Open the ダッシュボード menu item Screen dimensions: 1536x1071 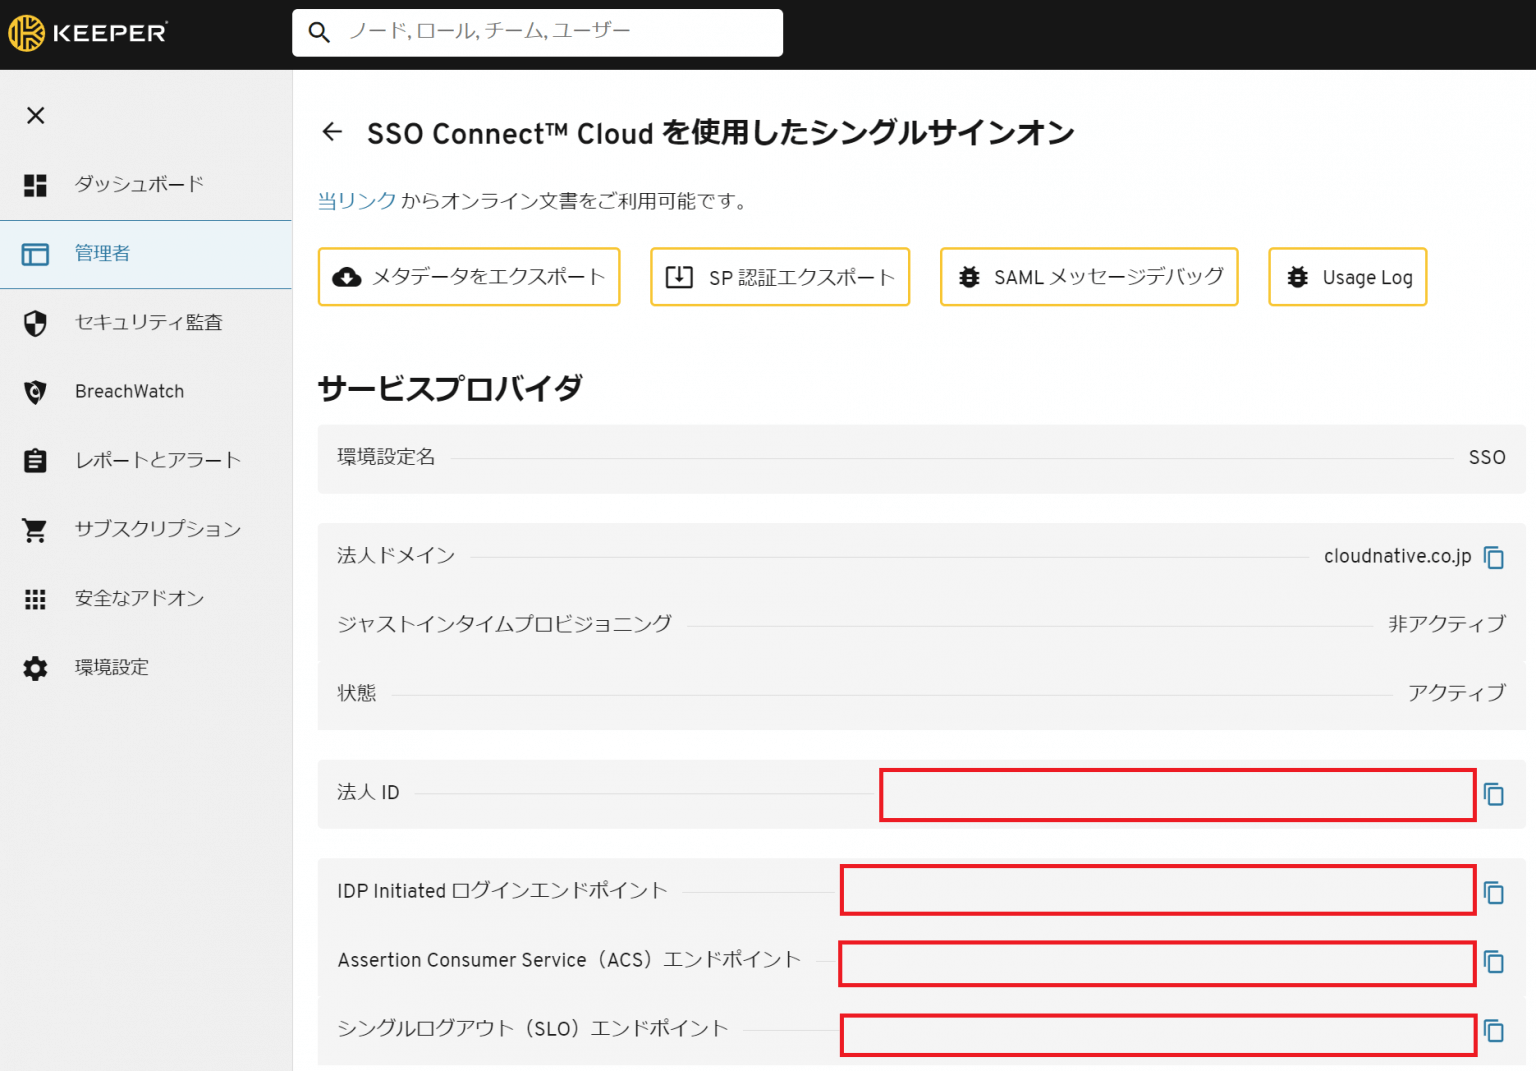139,184
